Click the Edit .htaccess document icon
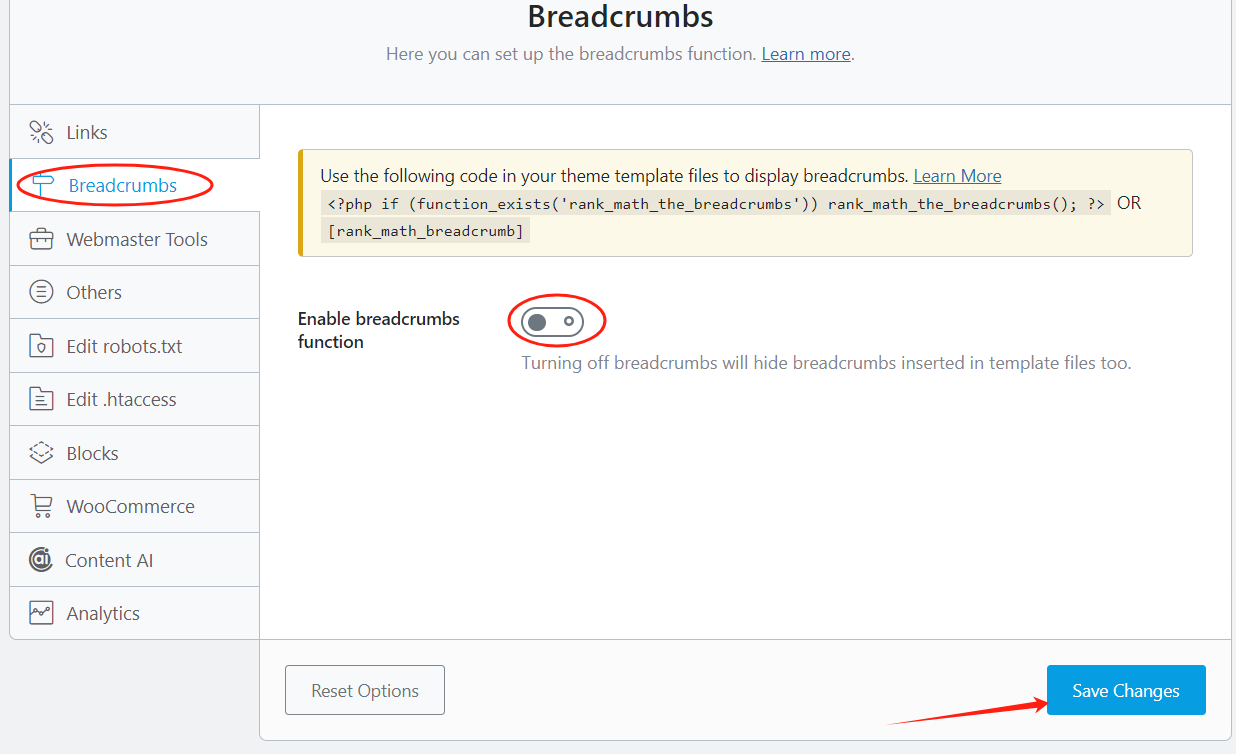The height and width of the screenshot is (754, 1236). [41, 399]
